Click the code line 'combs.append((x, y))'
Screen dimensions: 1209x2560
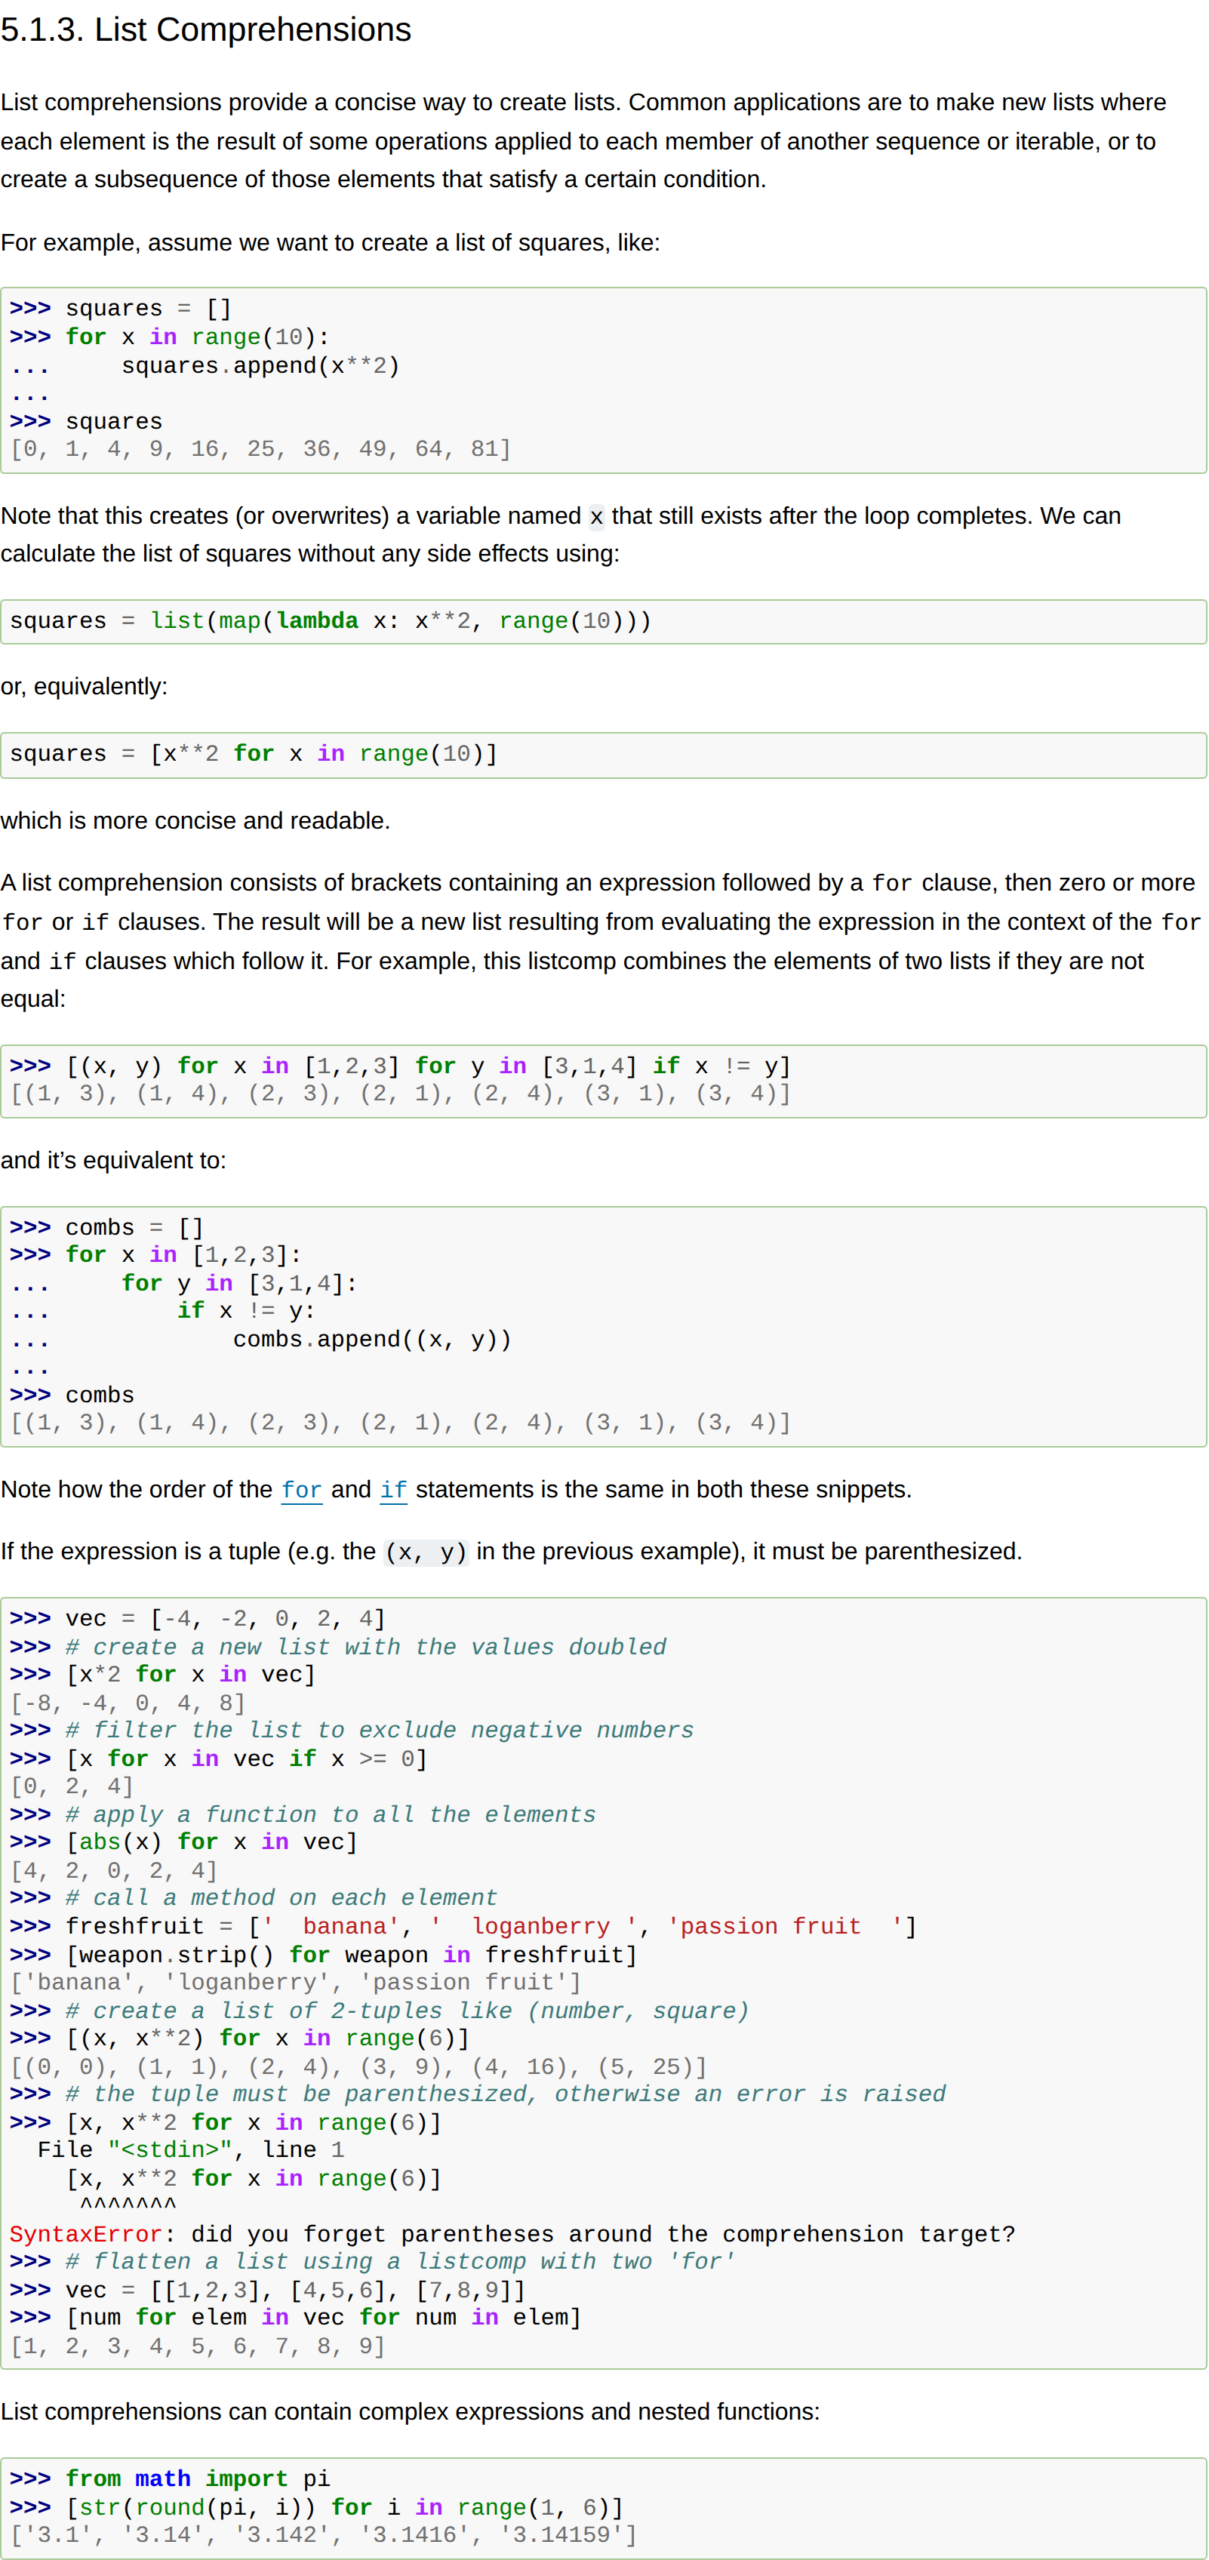[372, 1340]
